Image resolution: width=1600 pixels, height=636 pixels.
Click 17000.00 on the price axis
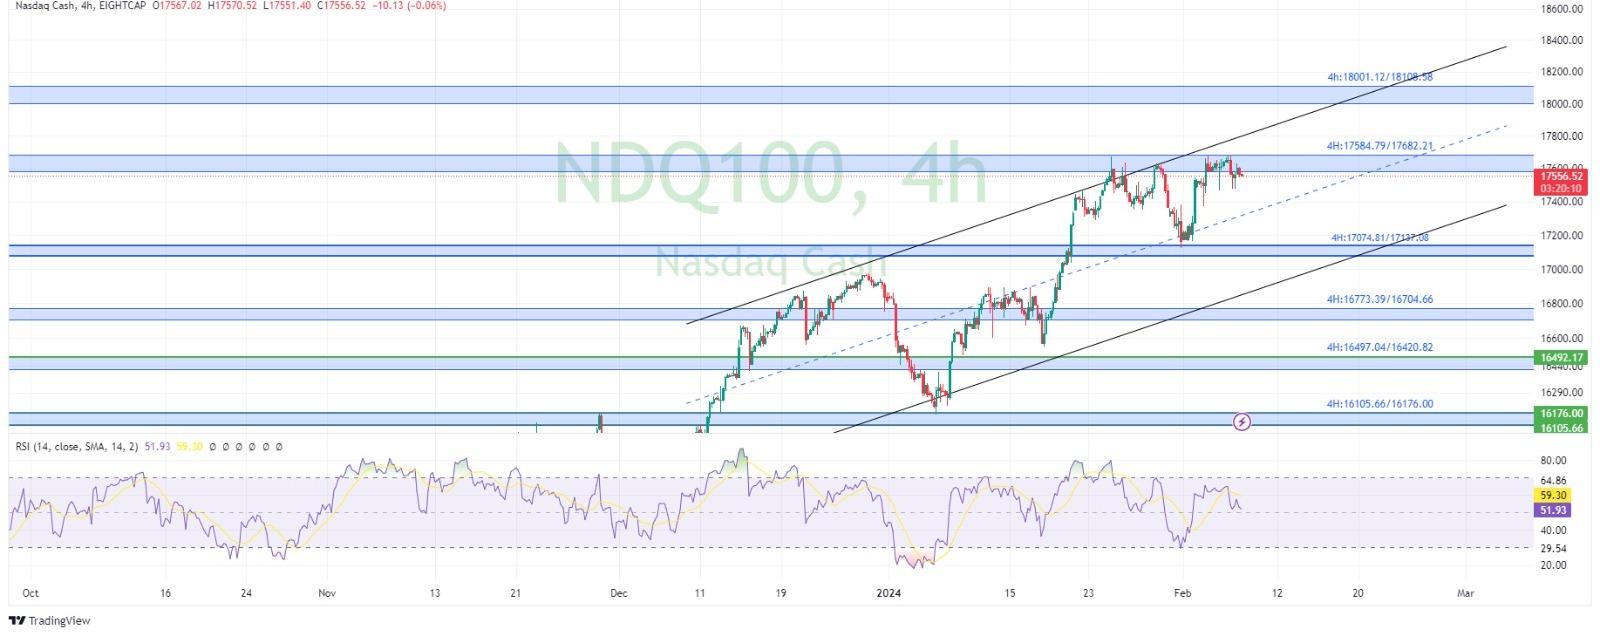tap(1563, 270)
